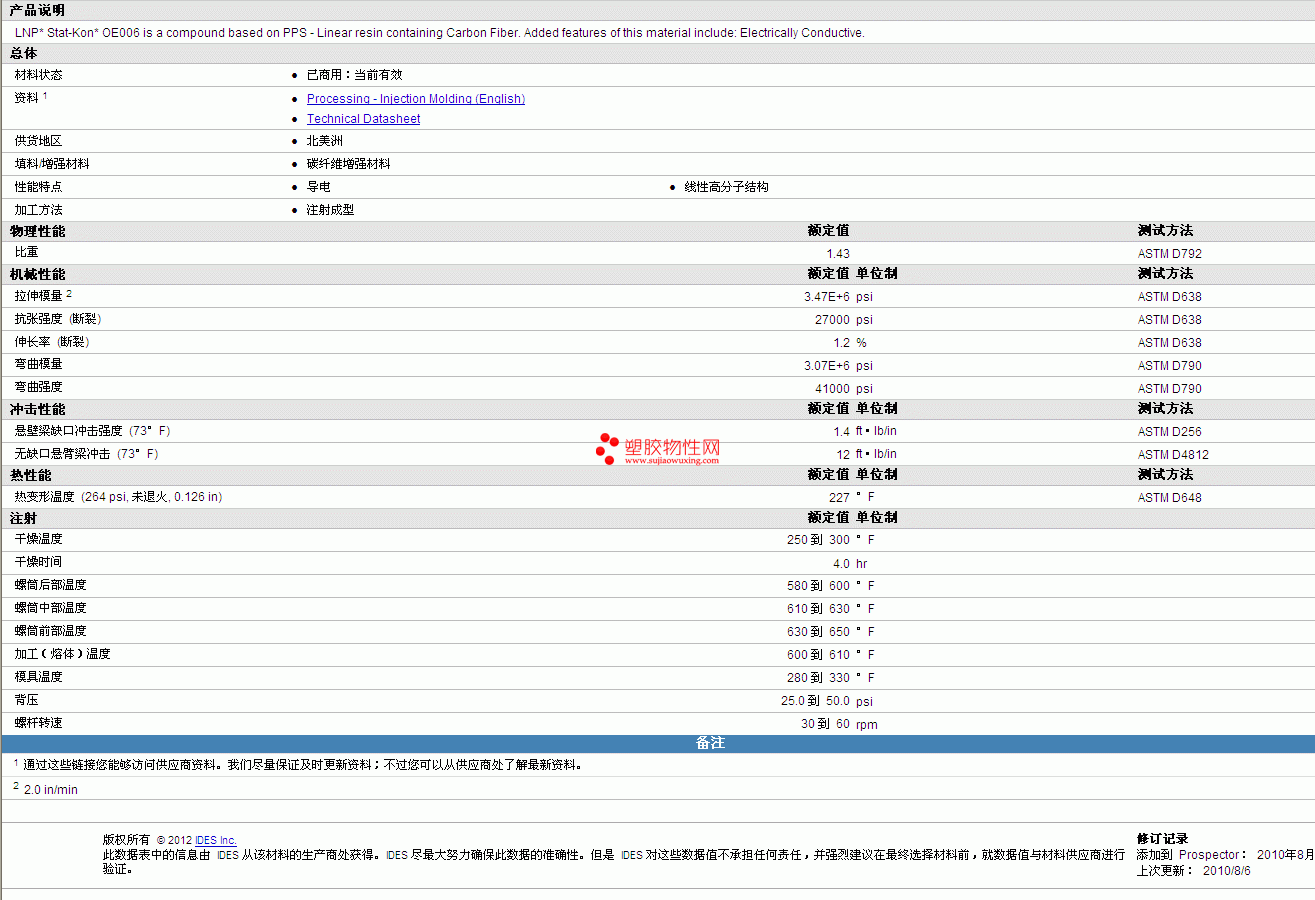
Task: Click the 填料/增强材料 row label
Action: click(x=52, y=164)
